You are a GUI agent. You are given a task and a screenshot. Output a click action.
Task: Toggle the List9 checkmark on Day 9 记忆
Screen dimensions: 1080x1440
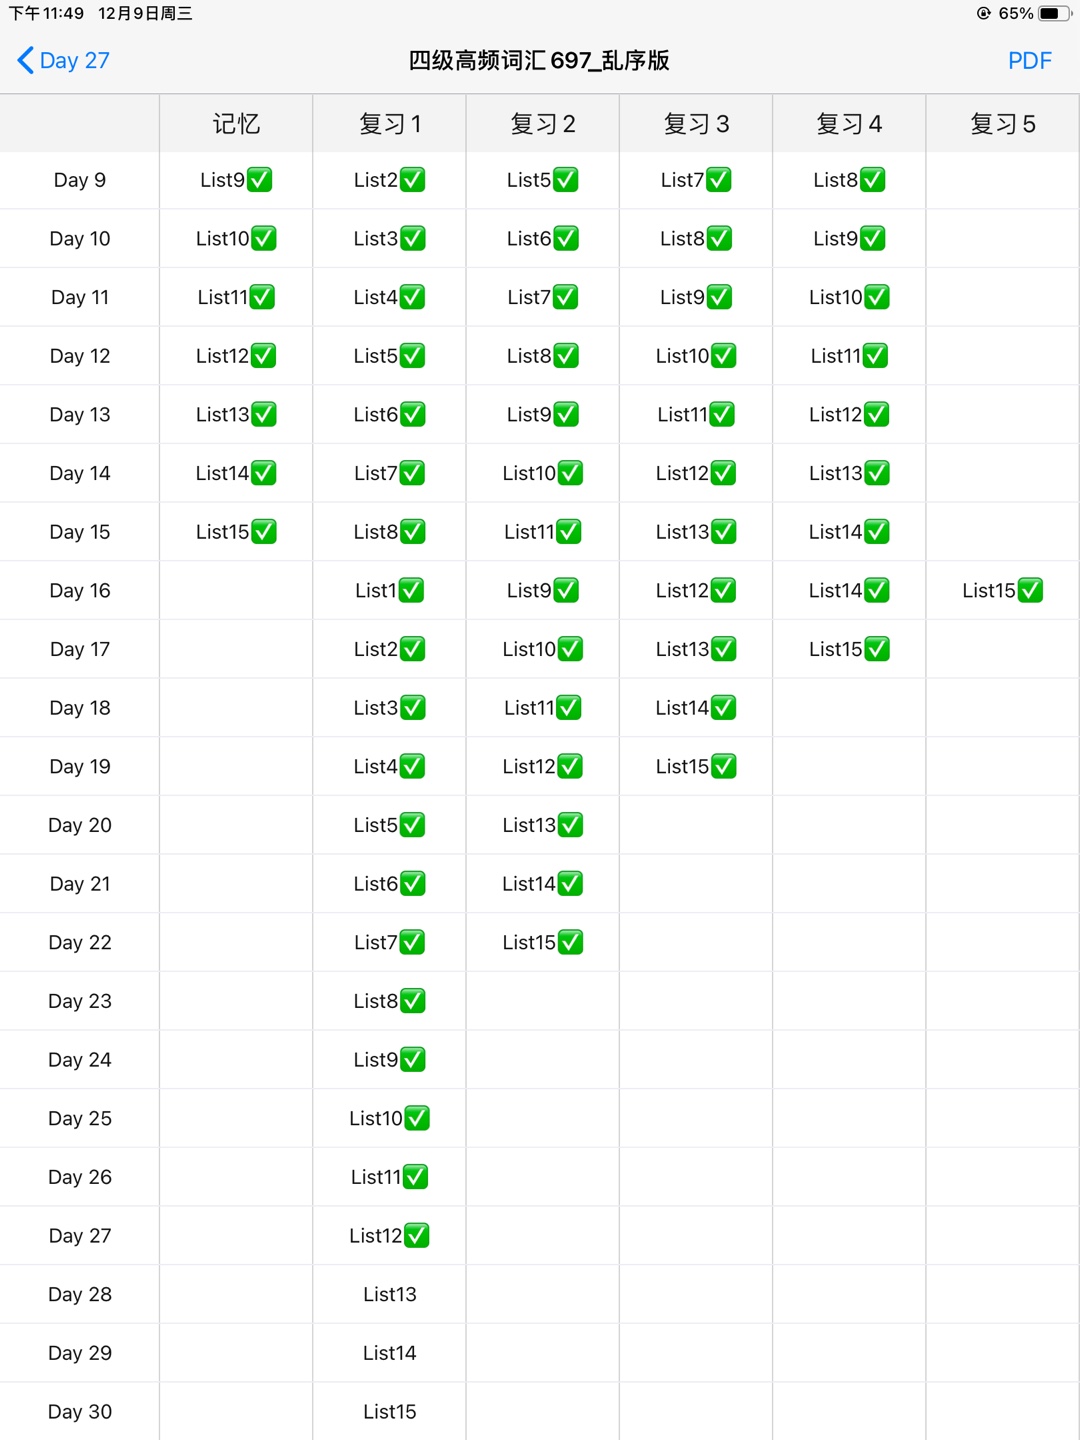tap(260, 180)
